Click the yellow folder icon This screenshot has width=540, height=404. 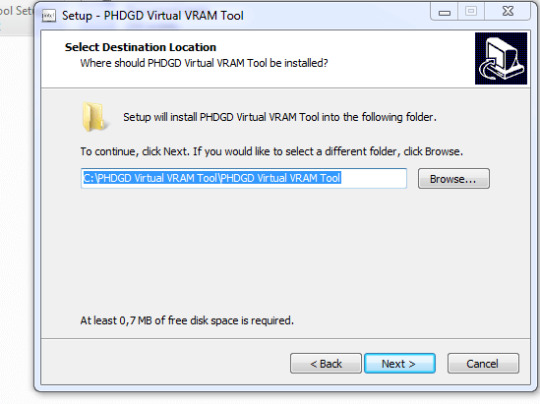(x=94, y=117)
